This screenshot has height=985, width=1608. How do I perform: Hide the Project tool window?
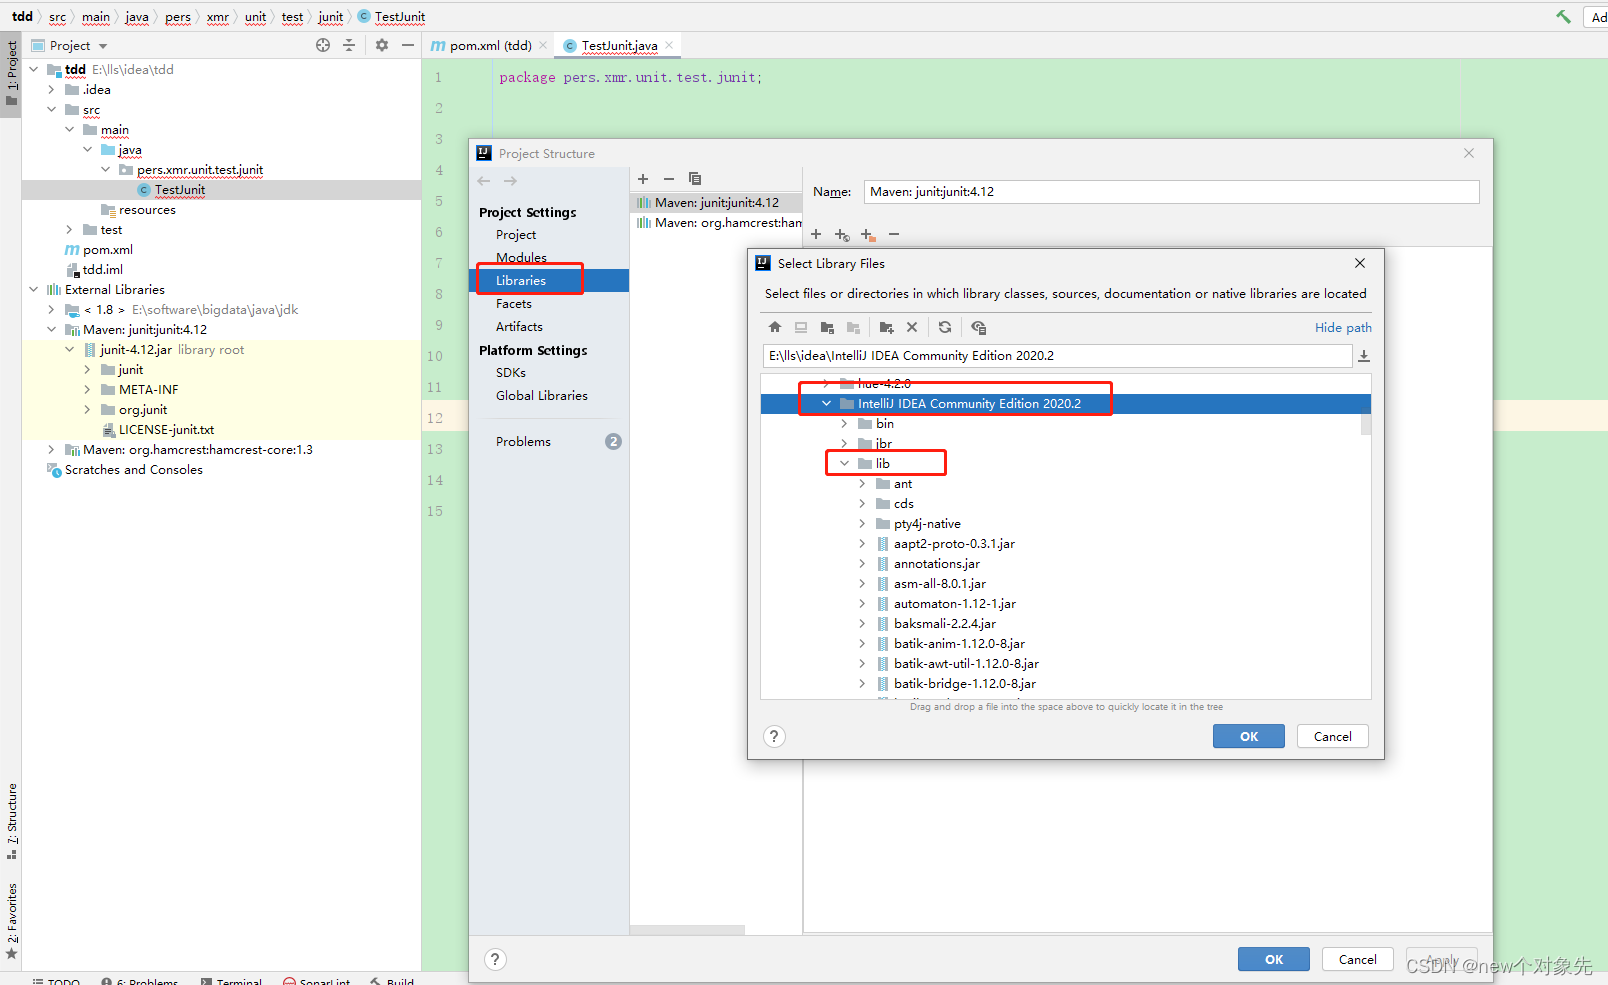pos(408,45)
